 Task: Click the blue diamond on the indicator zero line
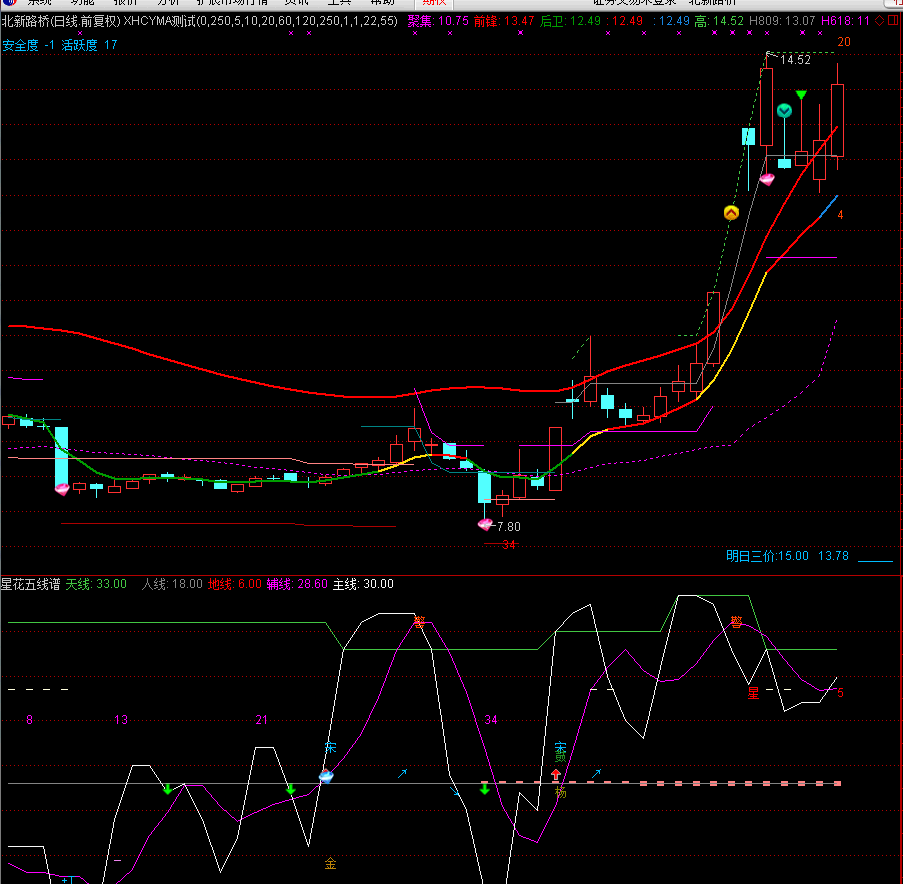pos(326,776)
